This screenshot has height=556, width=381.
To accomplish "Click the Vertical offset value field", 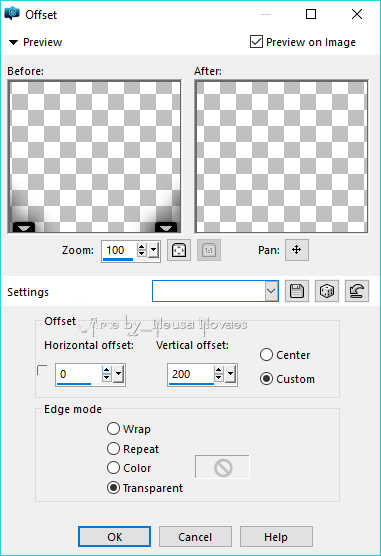I will point(191,374).
